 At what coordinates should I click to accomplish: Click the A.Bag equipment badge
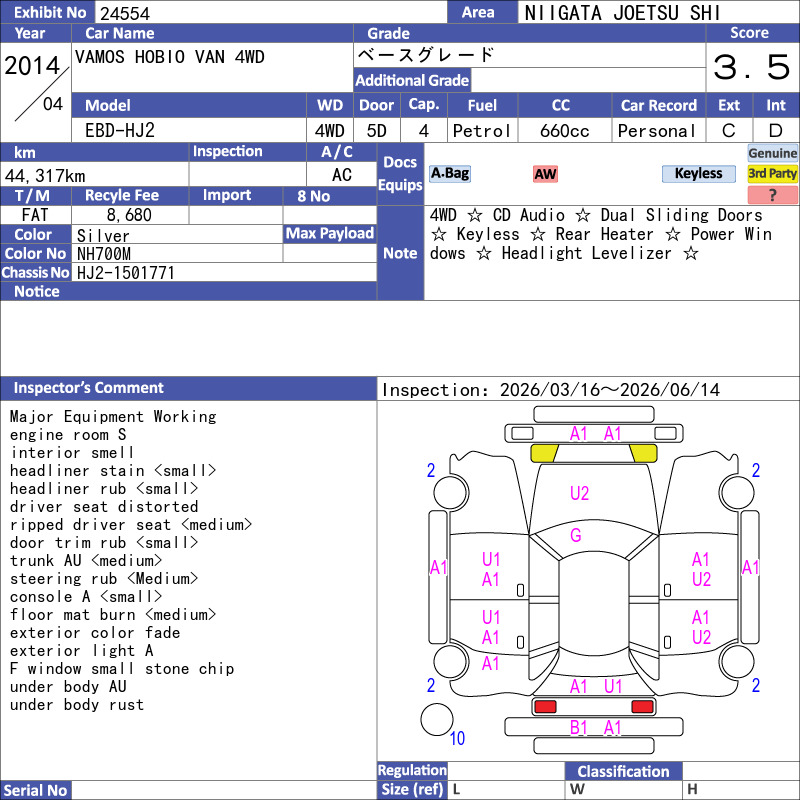[x=449, y=173]
